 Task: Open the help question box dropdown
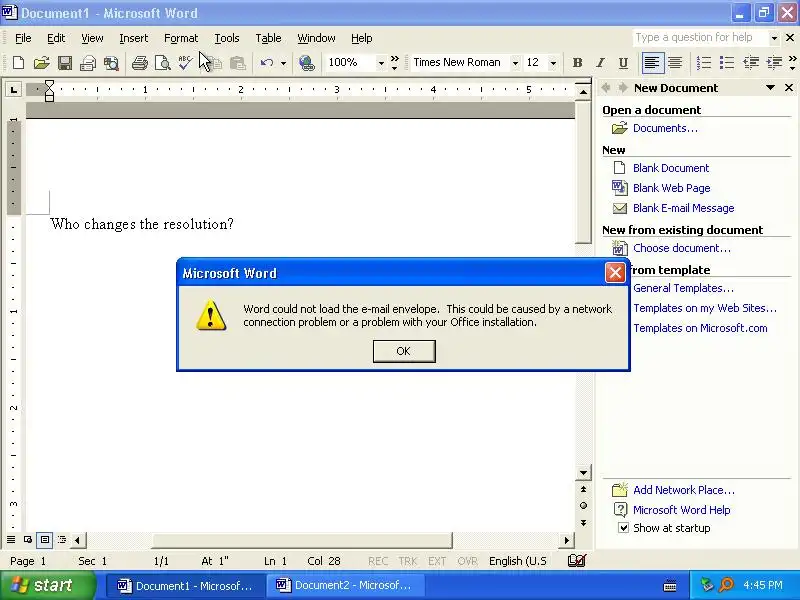[x=774, y=38]
